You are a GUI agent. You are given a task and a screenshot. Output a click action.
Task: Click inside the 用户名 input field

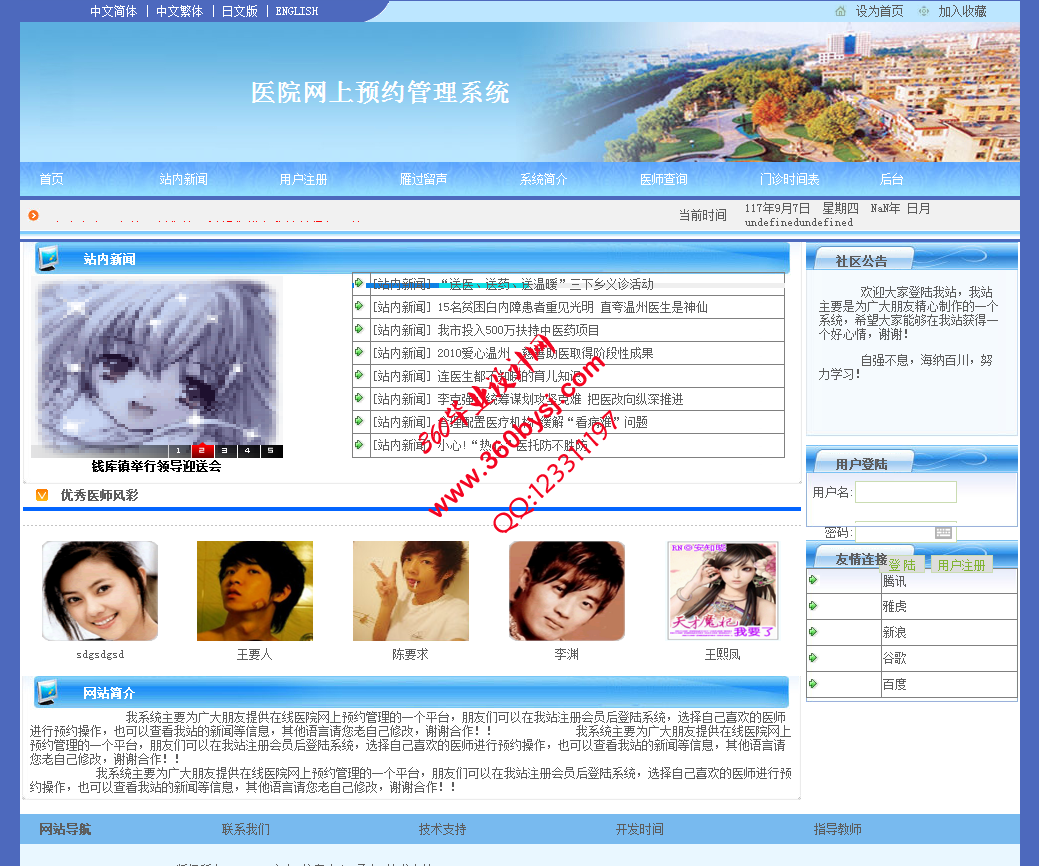pyautogui.click(x=906, y=492)
